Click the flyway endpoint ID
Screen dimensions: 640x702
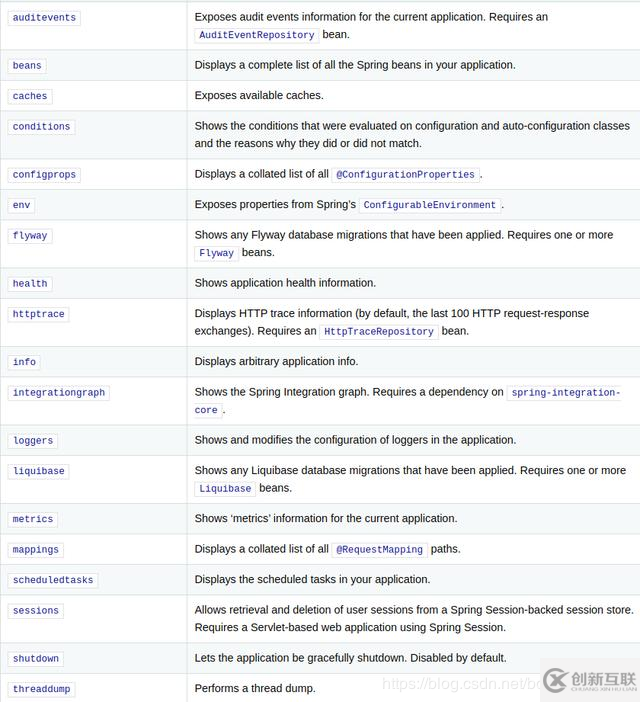point(30,235)
